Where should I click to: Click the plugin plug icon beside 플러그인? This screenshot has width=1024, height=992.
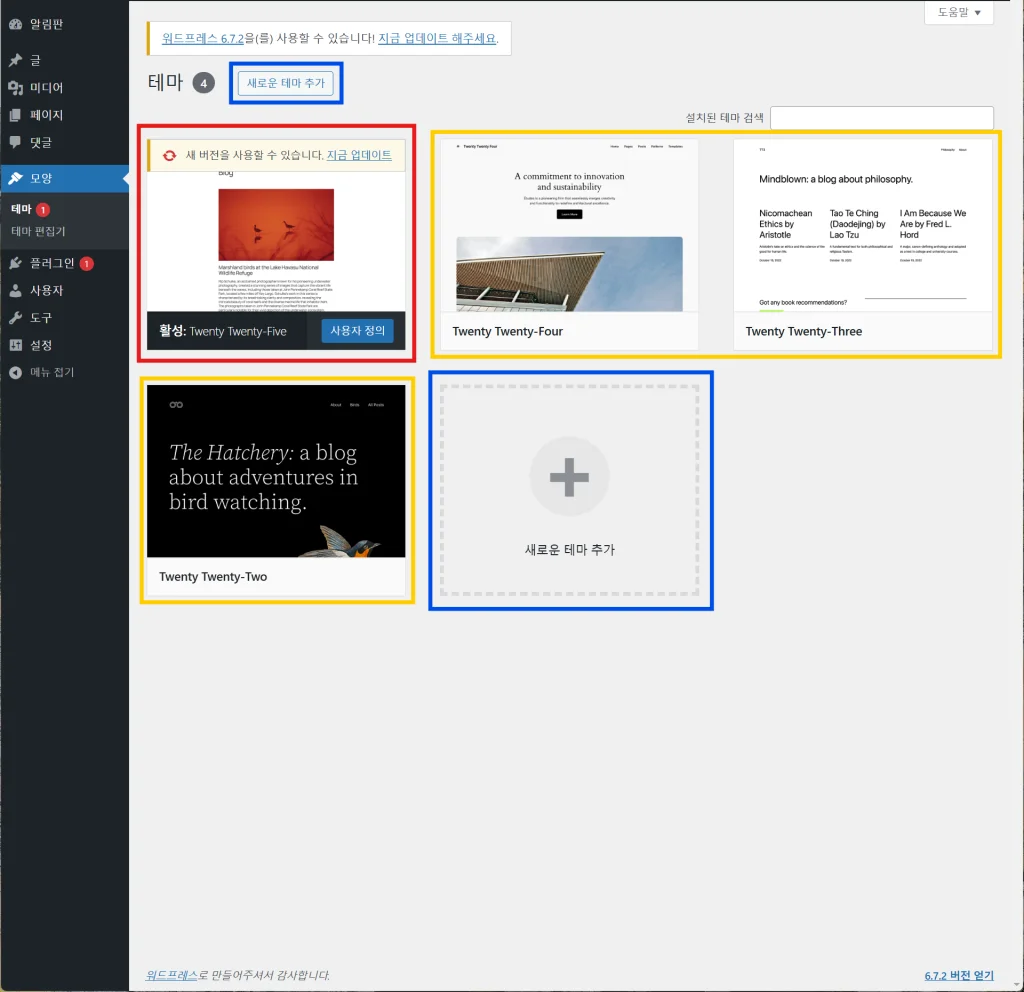(x=16, y=263)
